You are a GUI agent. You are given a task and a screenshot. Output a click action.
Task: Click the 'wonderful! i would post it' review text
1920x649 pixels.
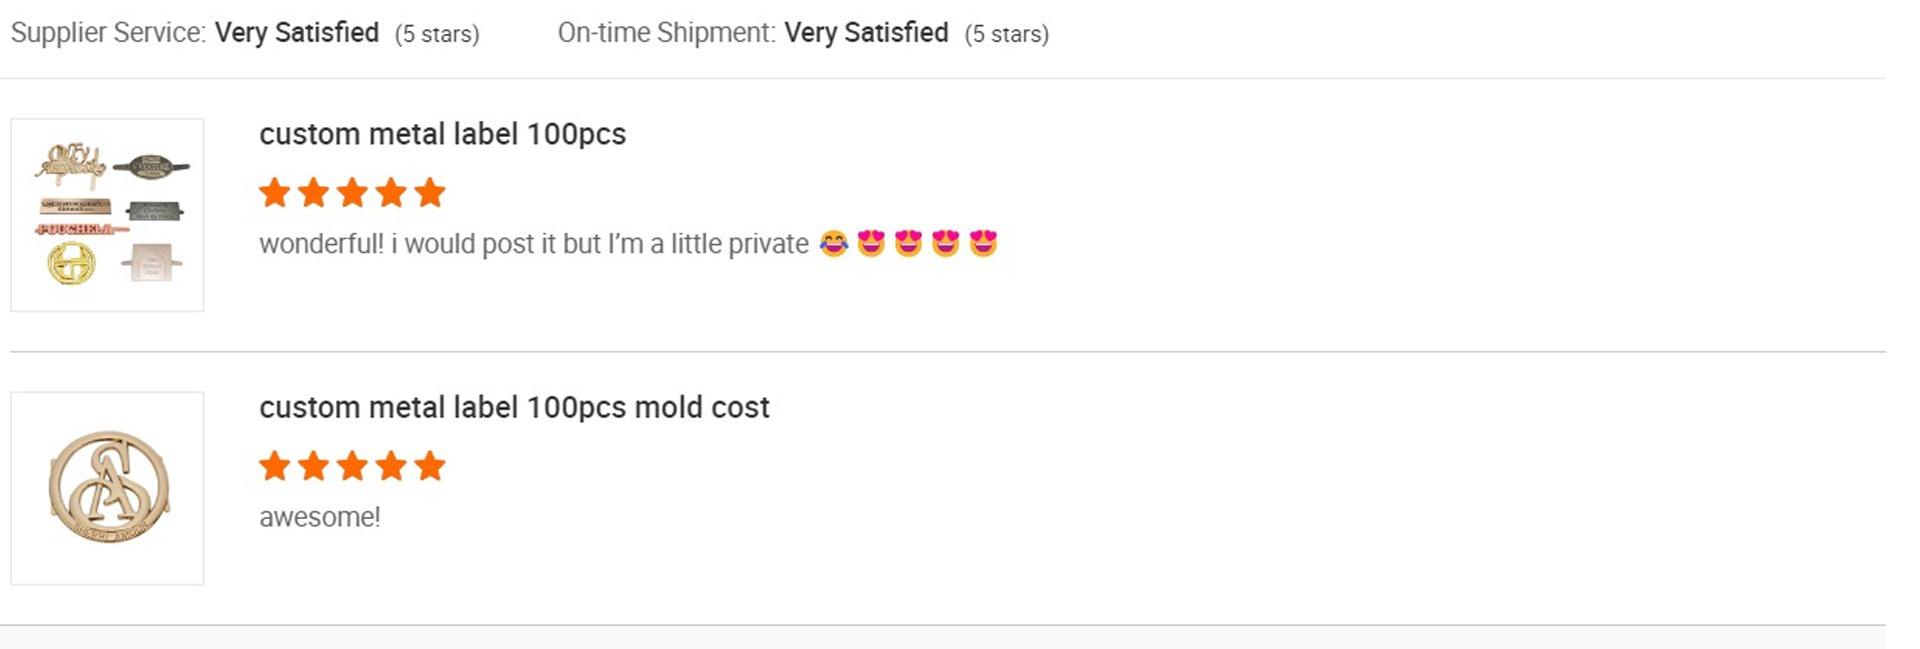(x=533, y=244)
